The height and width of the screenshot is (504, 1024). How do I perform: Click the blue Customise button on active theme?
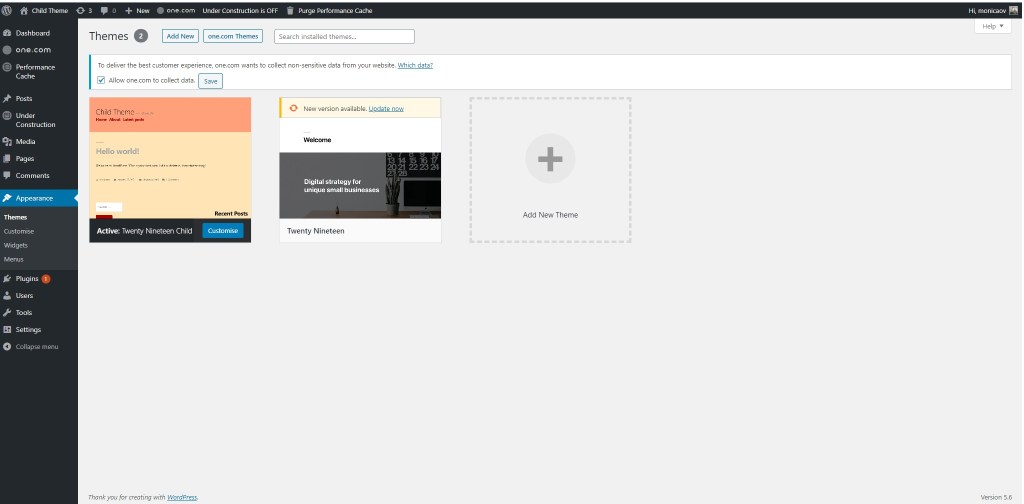(x=222, y=231)
